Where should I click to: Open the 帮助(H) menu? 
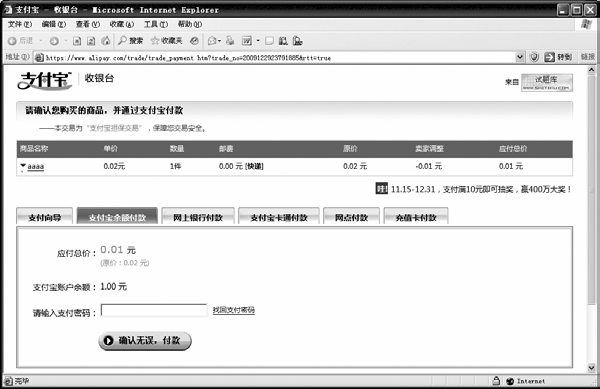[190, 24]
